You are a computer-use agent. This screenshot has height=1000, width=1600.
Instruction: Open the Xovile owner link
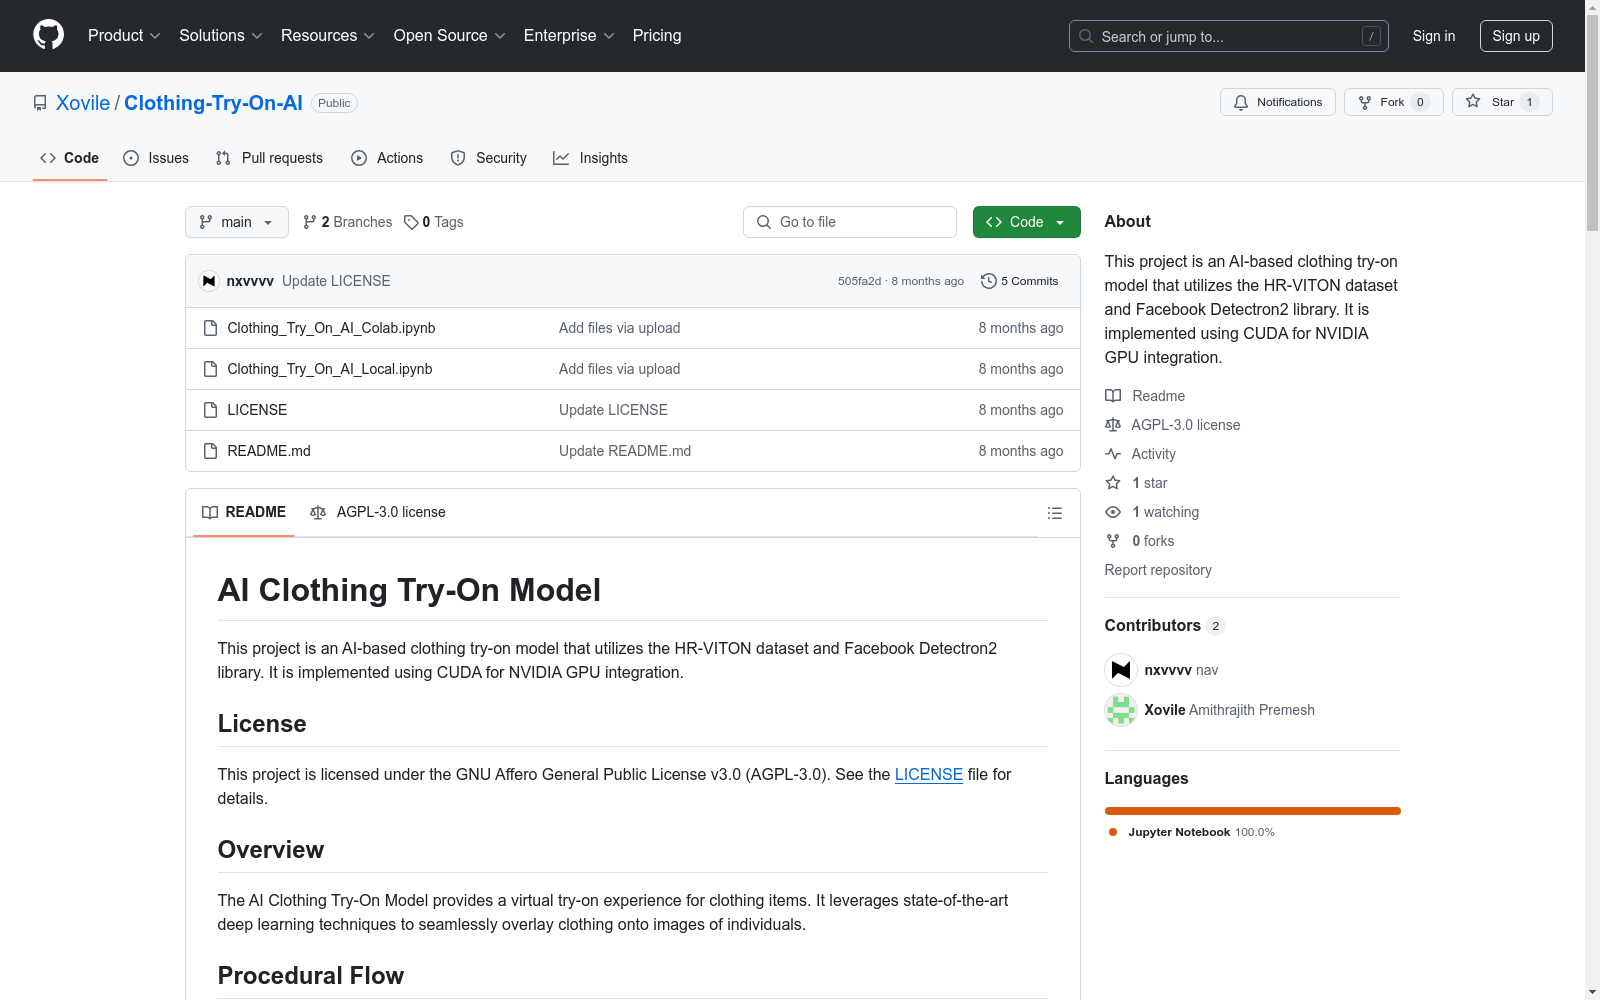click(83, 103)
